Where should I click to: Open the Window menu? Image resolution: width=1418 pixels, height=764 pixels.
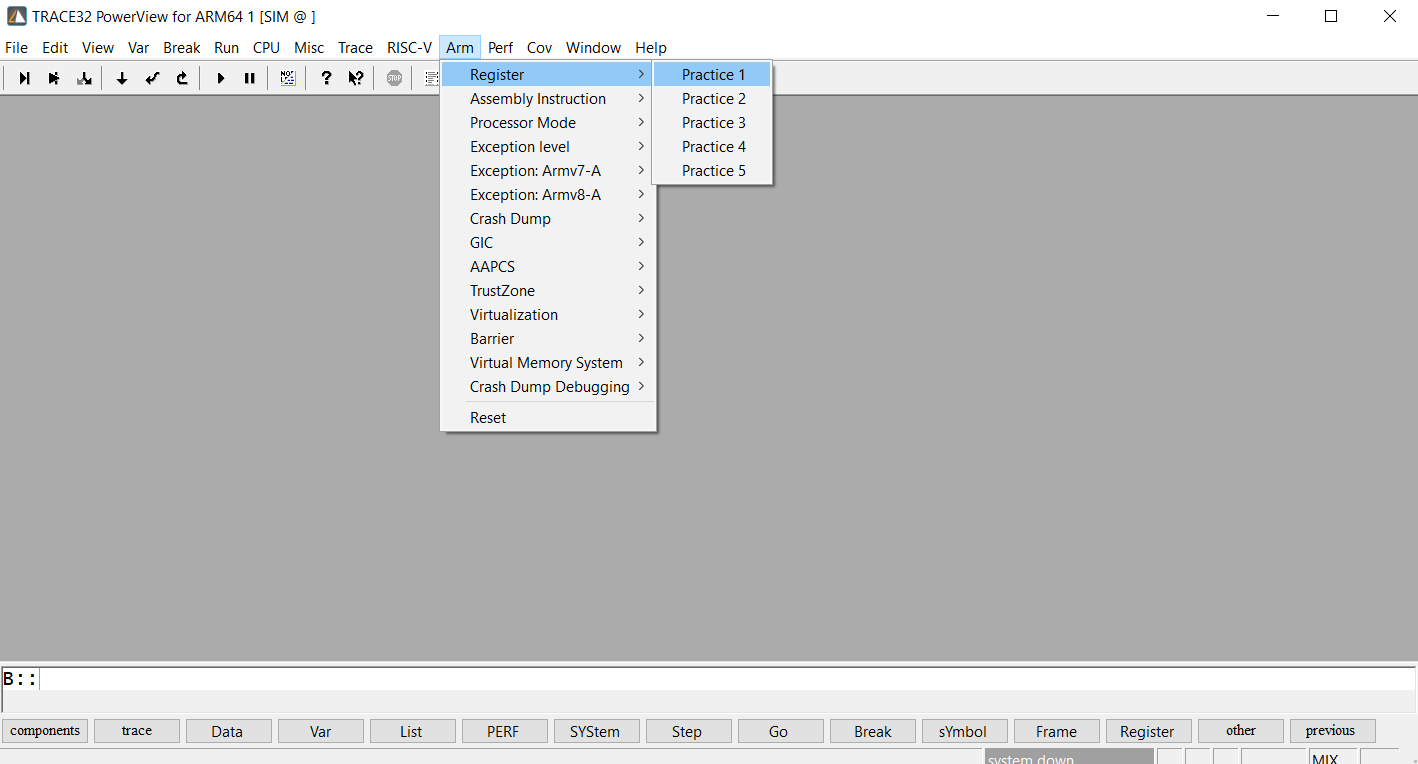tap(593, 48)
